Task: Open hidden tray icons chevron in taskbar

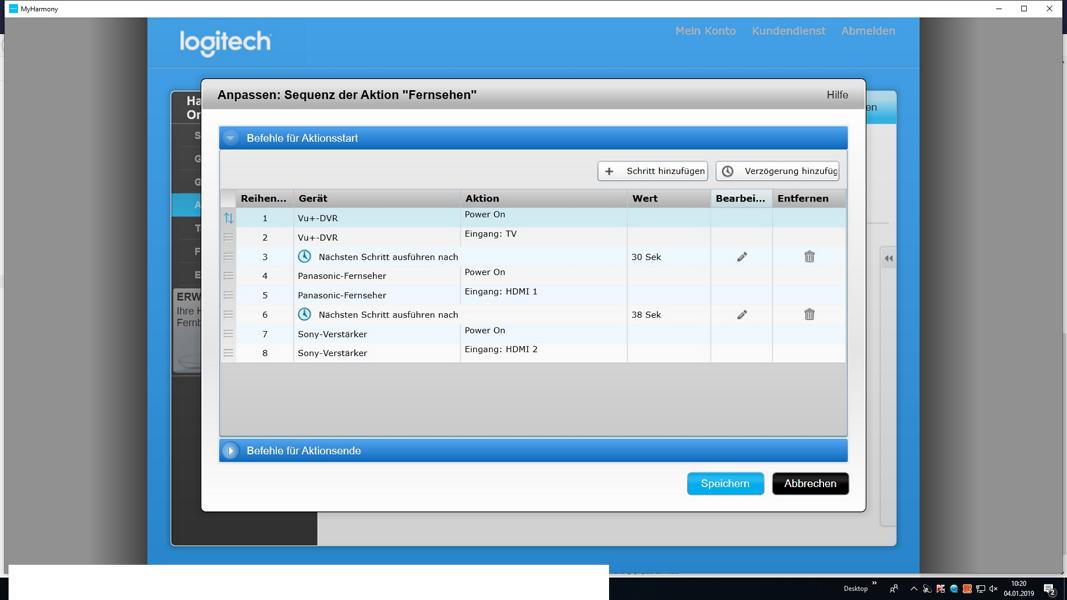Action: click(913, 589)
